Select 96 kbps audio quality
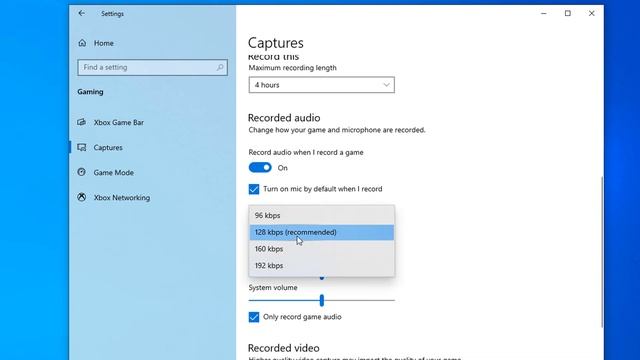 tap(322, 216)
